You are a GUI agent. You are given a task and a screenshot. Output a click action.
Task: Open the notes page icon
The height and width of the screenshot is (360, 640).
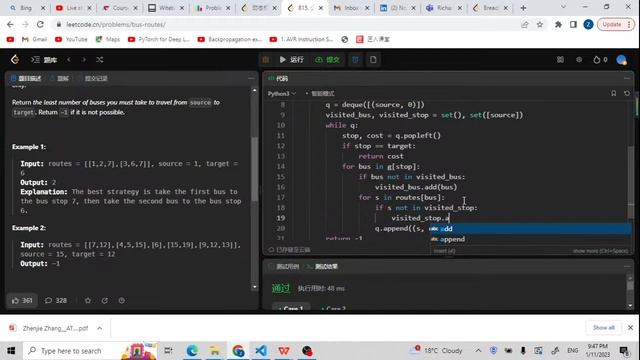click(x=373, y=60)
